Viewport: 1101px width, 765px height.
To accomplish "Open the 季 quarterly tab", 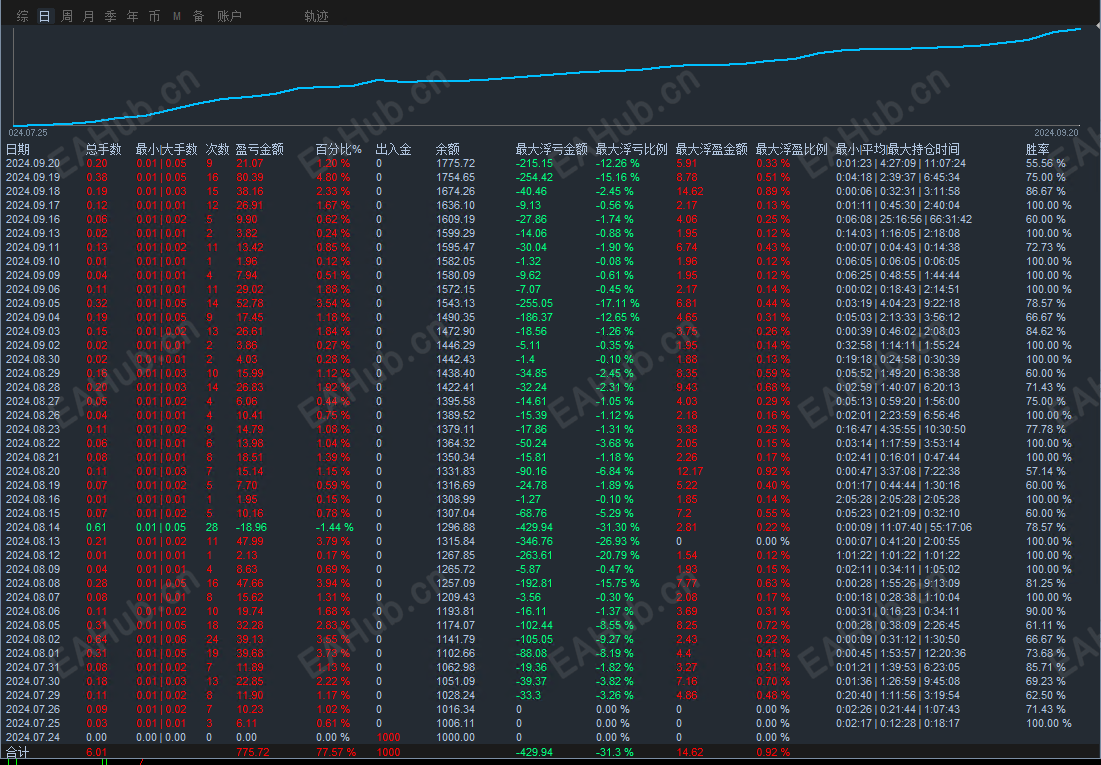I will coord(110,16).
